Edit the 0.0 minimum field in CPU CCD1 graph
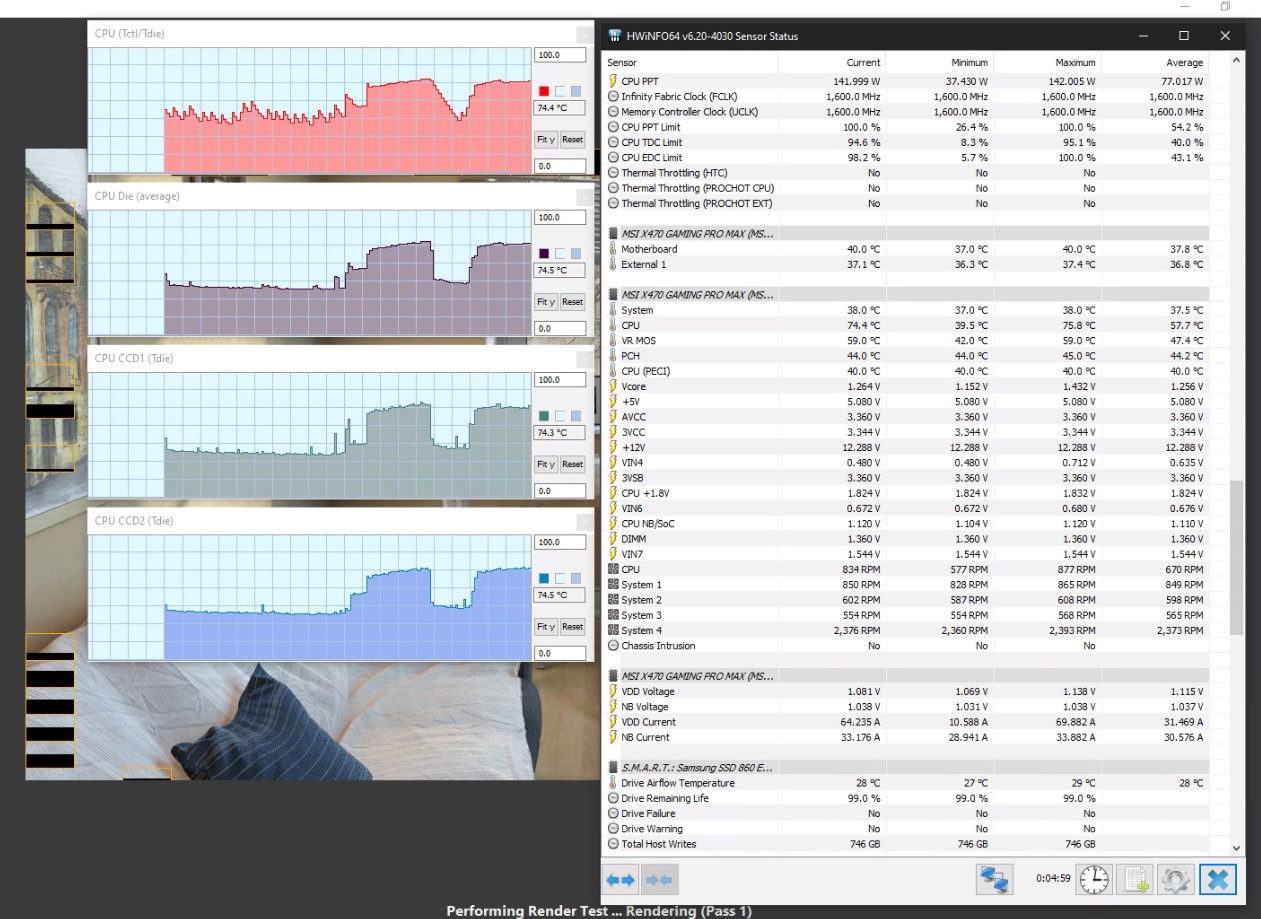This screenshot has height=919, width=1261. tap(560, 491)
